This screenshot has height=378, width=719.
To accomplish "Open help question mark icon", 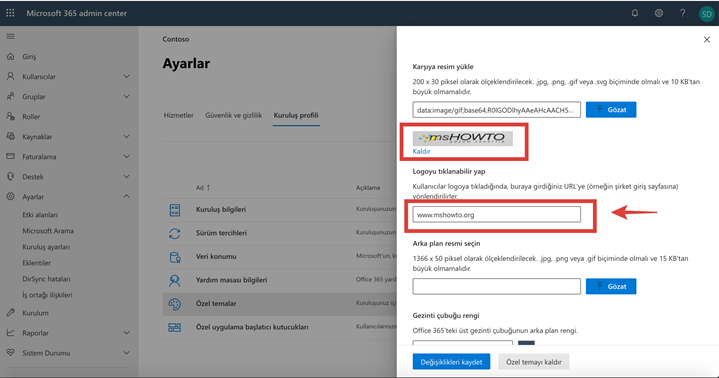I will [682, 13].
